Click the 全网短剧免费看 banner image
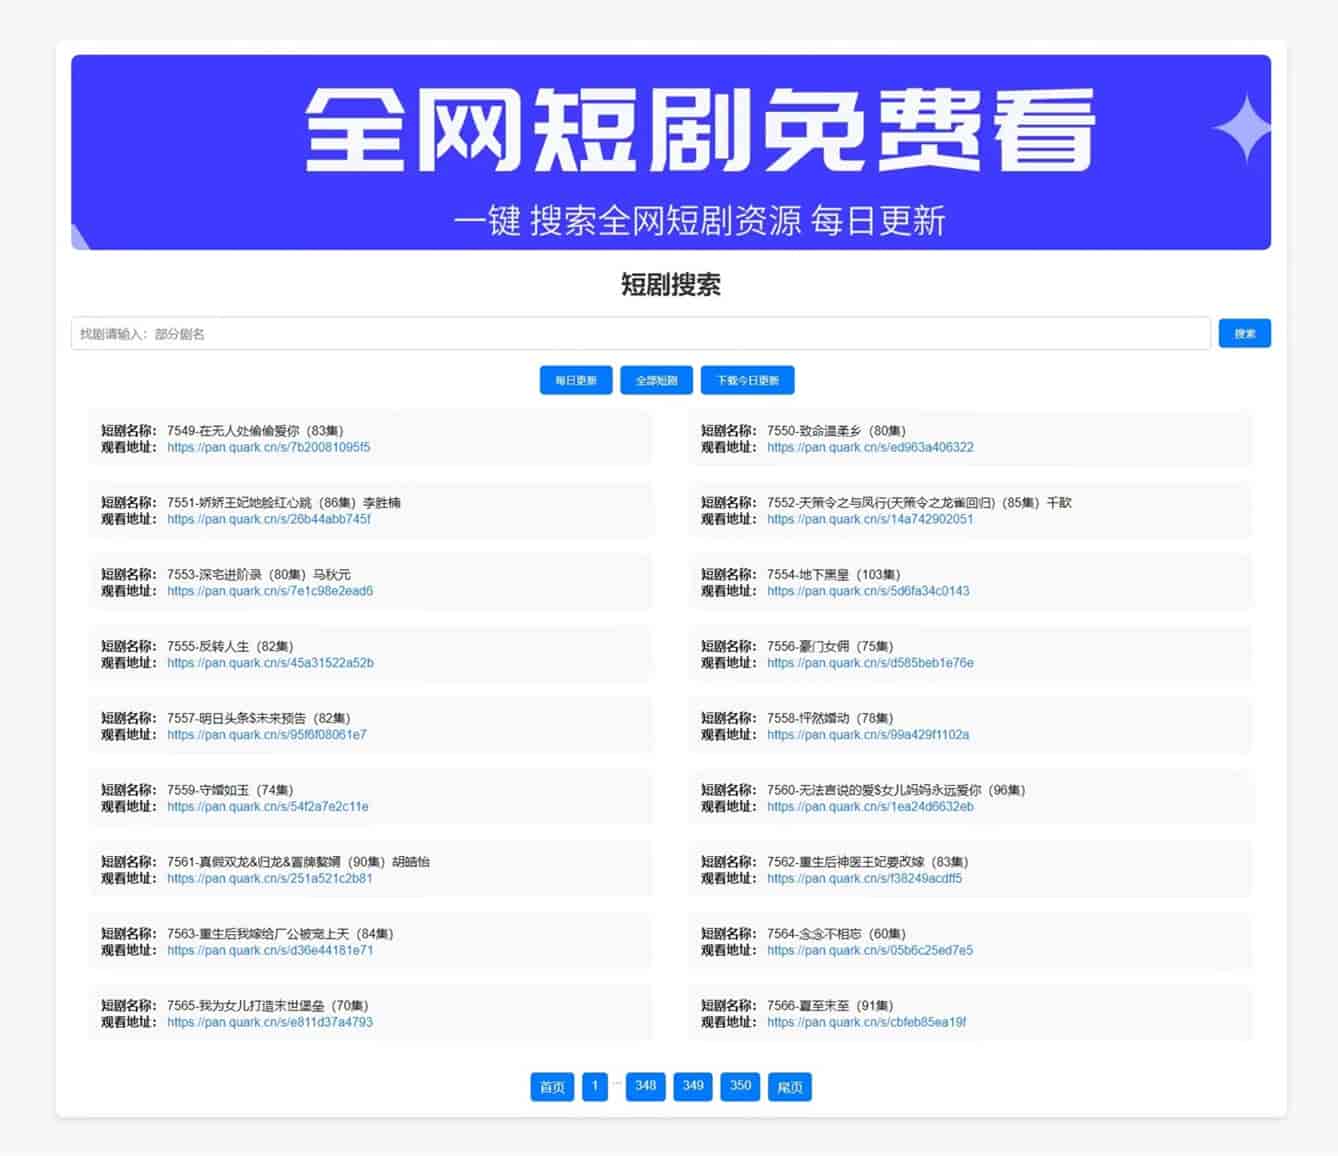The image size is (1338, 1156). 670,152
